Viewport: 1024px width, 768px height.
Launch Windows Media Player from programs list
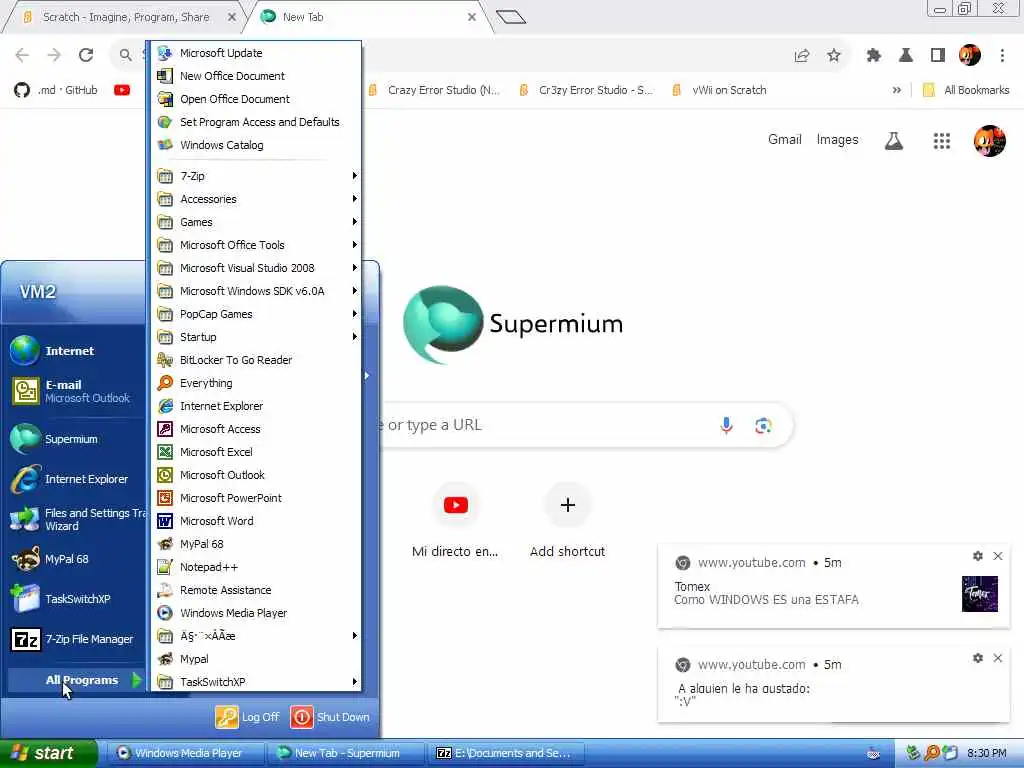[x=256, y=613]
